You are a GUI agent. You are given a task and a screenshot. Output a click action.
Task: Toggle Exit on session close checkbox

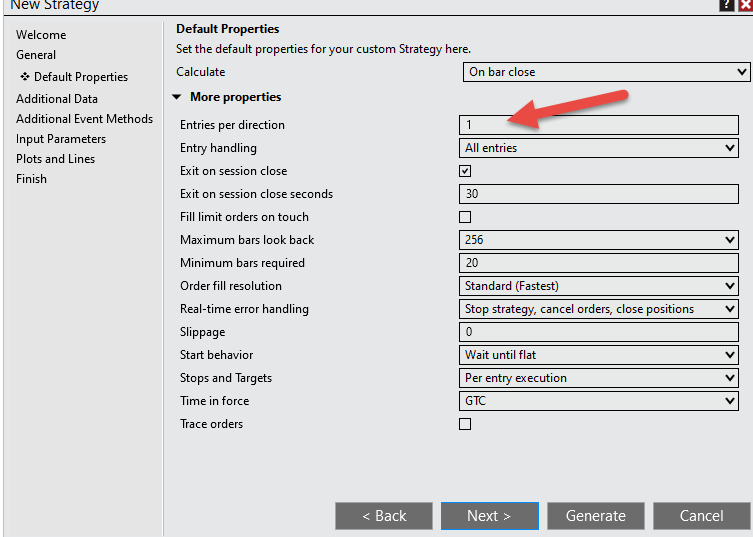[465, 171]
